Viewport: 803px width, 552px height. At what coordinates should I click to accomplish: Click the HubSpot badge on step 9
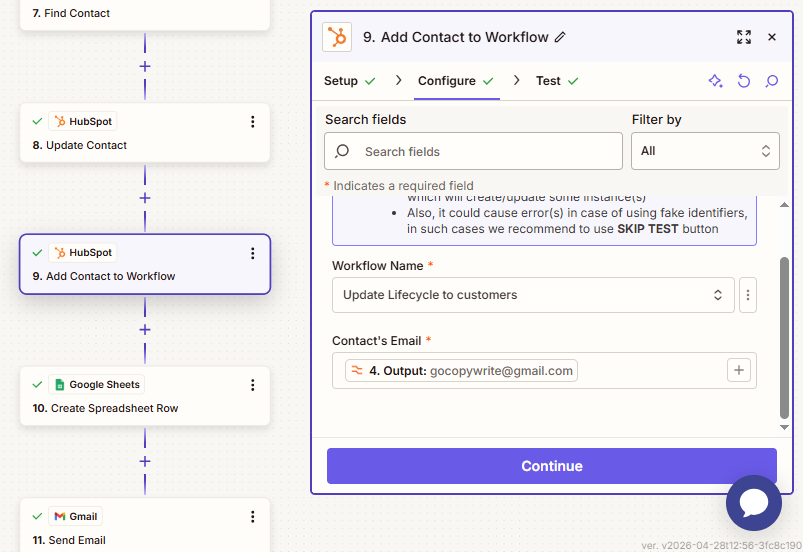click(x=83, y=253)
